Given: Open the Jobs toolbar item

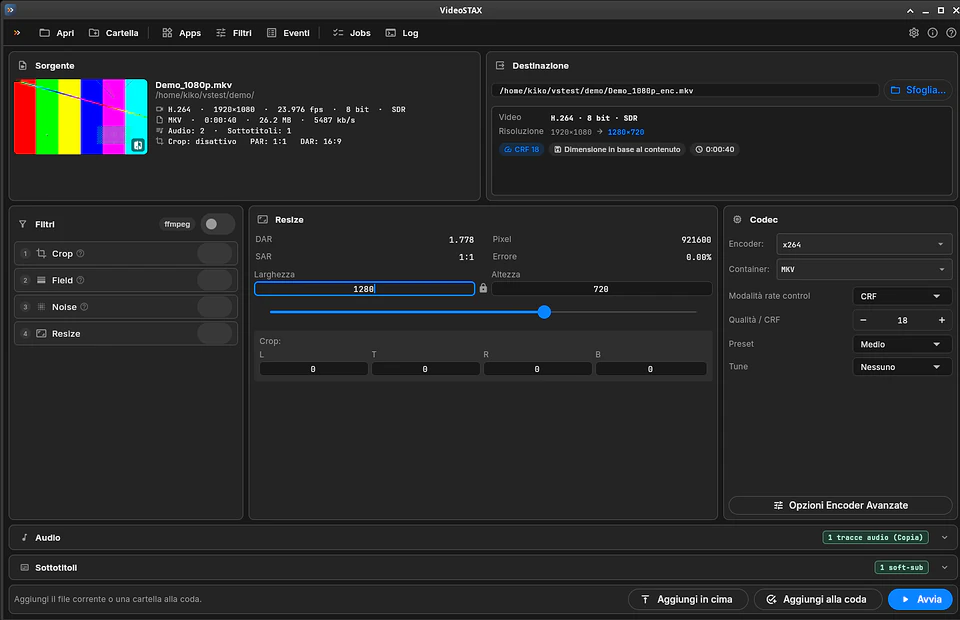Looking at the screenshot, I should 352,33.
